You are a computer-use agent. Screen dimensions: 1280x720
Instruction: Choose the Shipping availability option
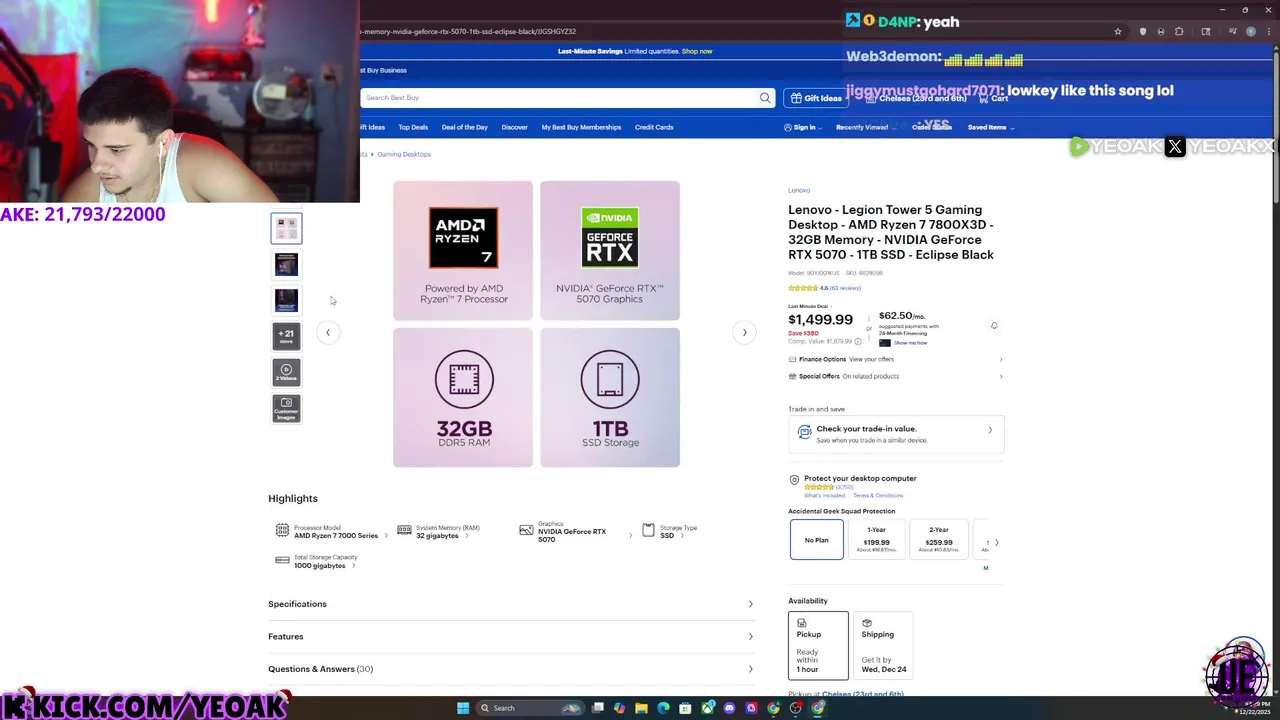coord(883,645)
